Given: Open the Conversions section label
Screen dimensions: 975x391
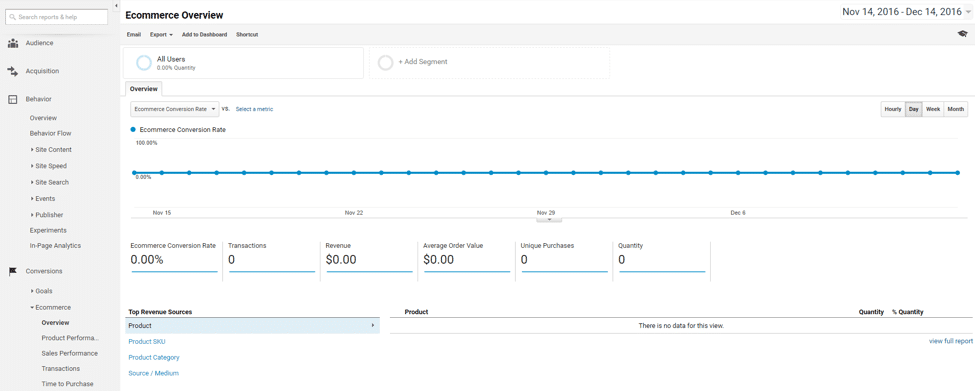Looking at the screenshot, I should 44,272.
